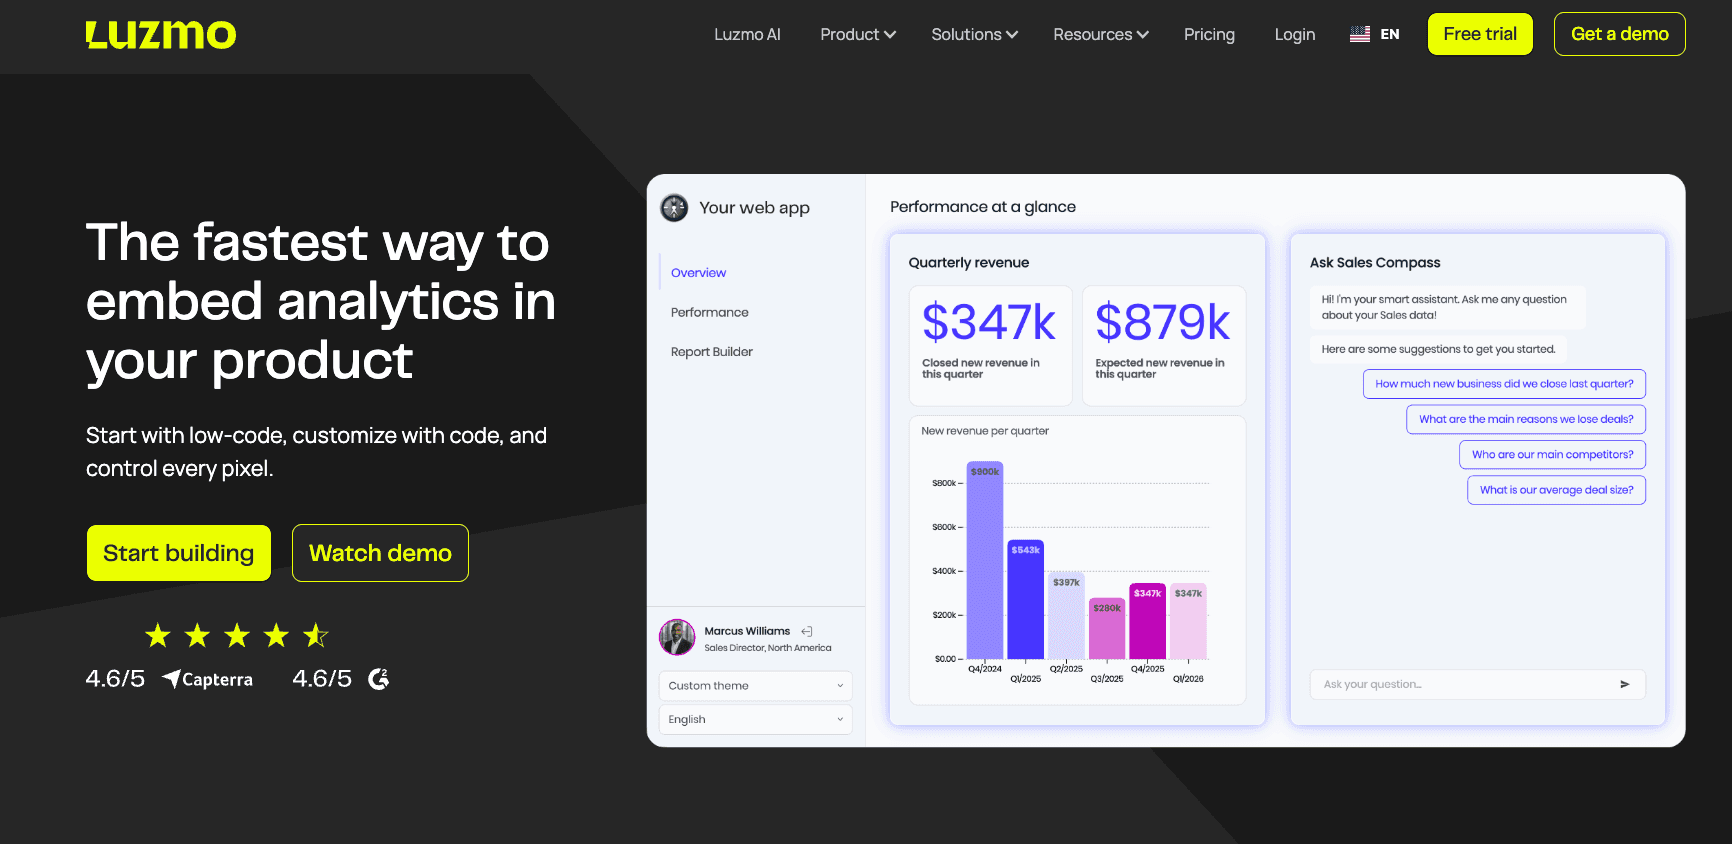1732x844 pixels.
Task: Click the 'Ask Sales Compass' title
Action: (1375, 263)
